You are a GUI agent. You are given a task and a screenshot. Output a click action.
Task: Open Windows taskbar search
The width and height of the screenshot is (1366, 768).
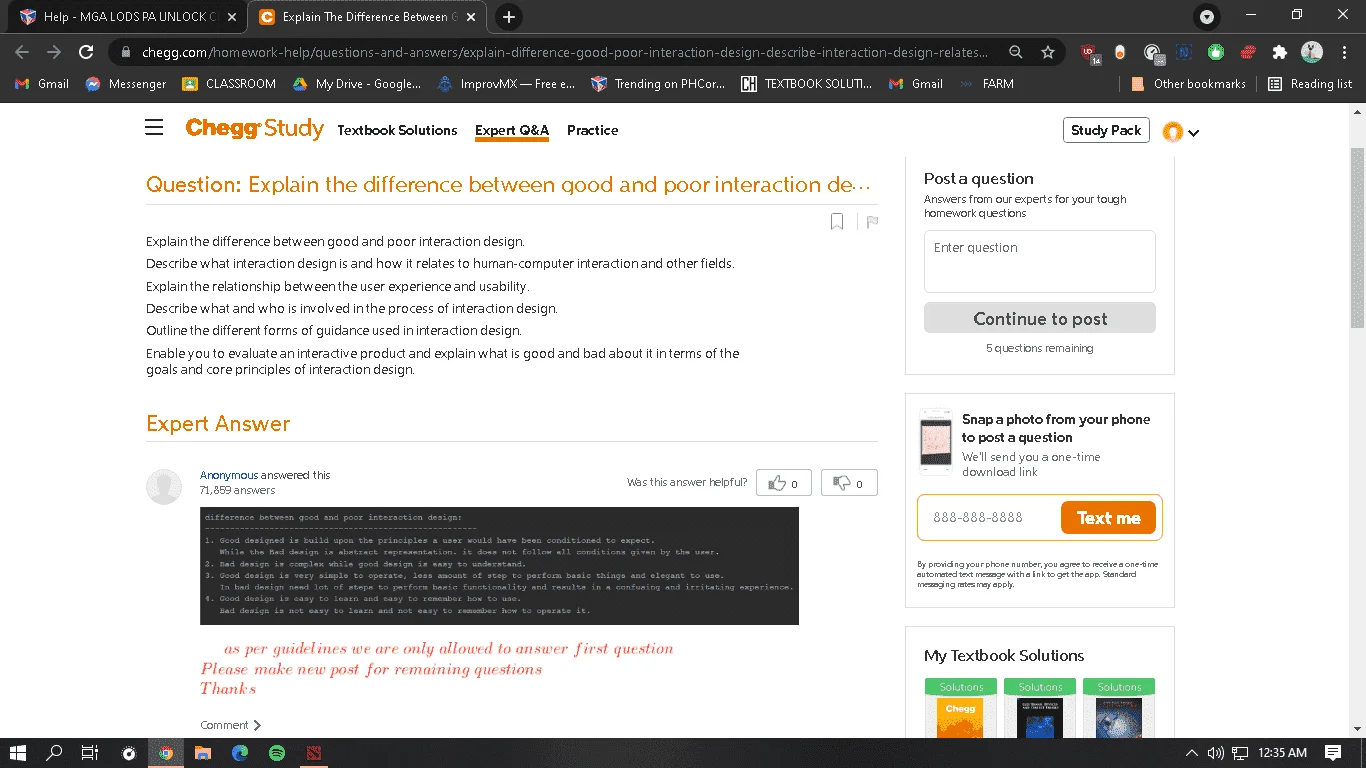[54, 753]
